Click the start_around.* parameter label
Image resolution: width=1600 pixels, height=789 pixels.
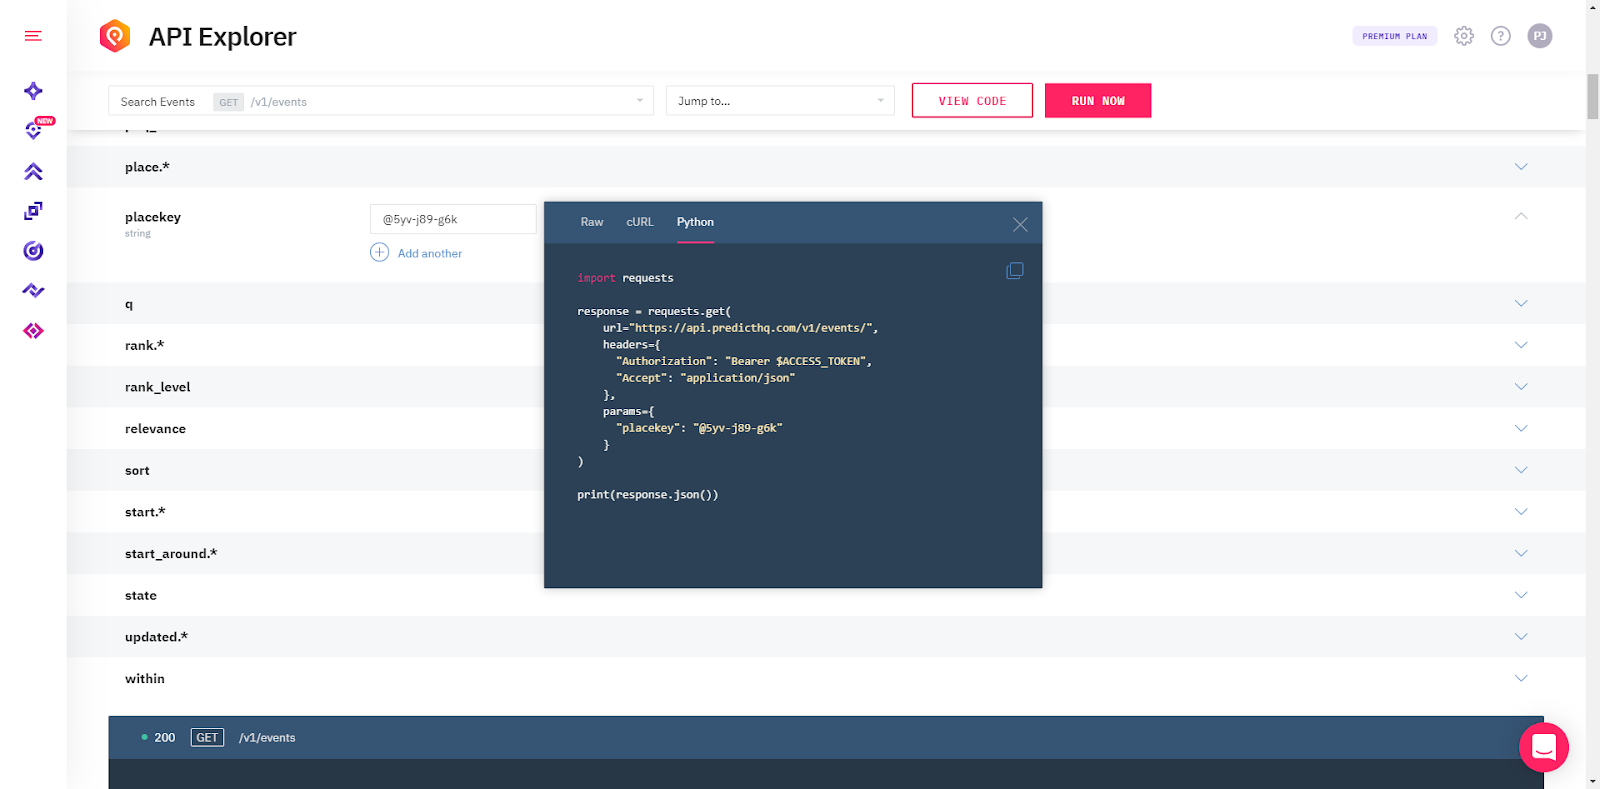tap(171, 554)
